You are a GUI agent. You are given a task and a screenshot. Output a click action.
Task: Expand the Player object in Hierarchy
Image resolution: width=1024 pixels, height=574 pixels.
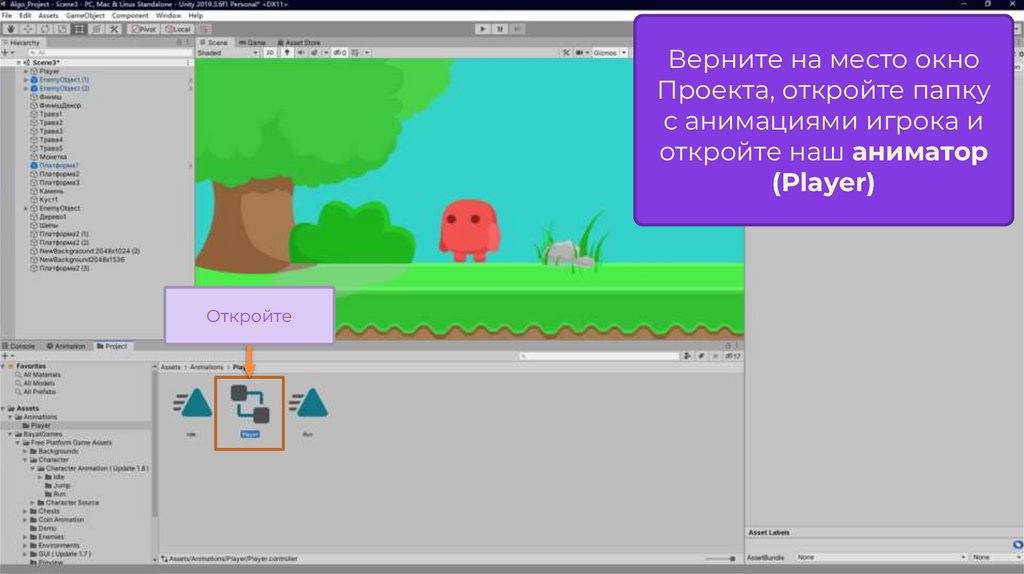click(x=26, y=71)
